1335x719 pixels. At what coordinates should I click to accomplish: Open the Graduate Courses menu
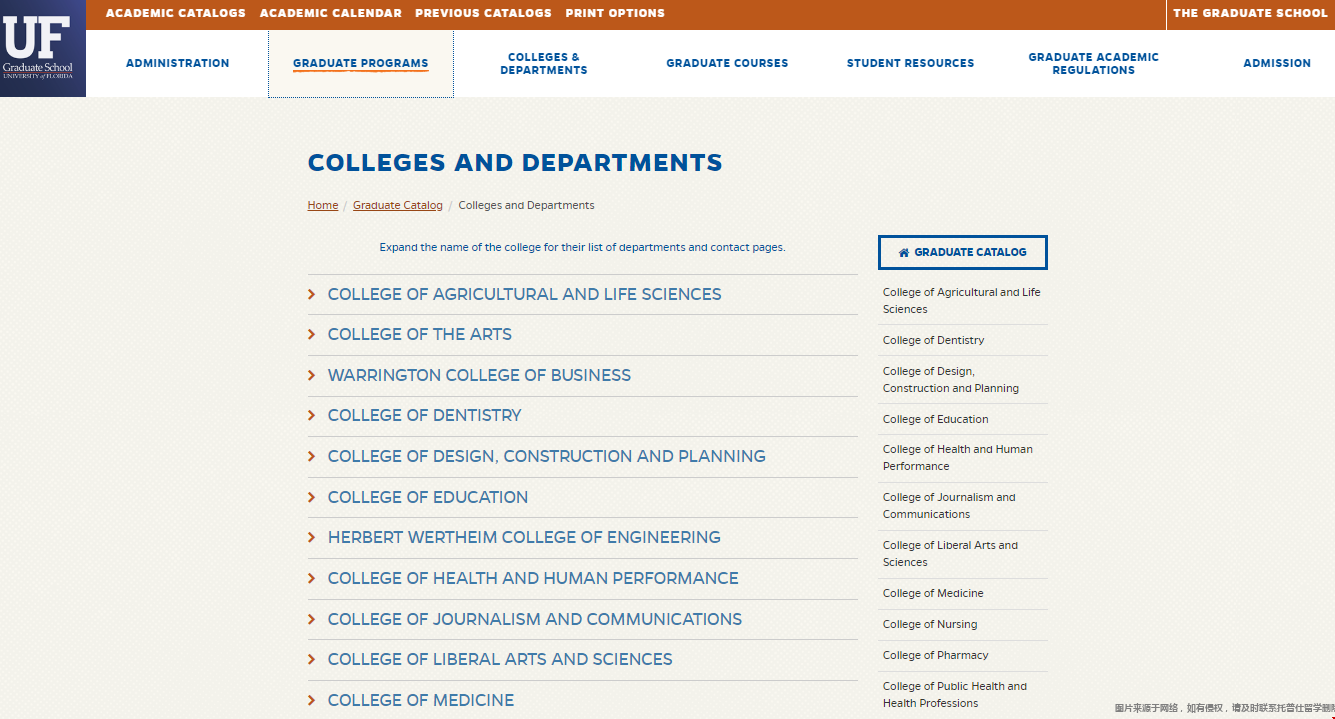click(727, 63)
